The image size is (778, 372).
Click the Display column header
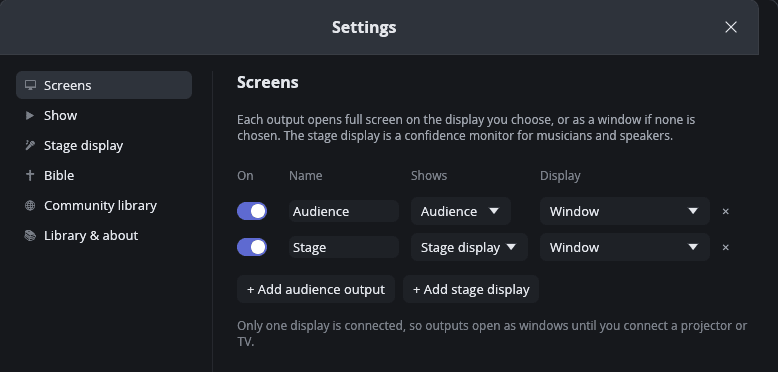tap(560, 176)
